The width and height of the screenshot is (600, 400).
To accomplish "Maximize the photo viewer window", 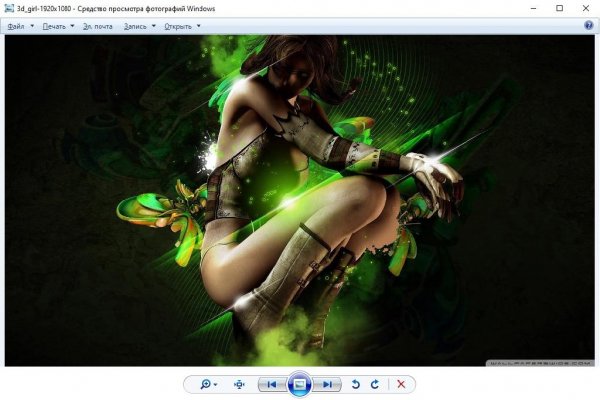I will point(559,8).
